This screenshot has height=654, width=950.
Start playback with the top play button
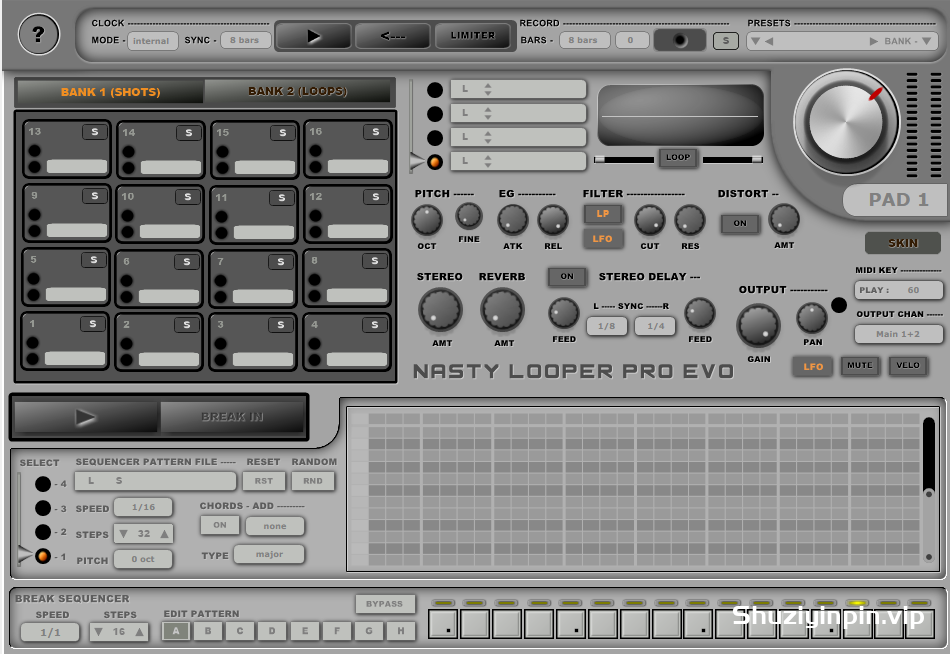(x=313, y=36)
